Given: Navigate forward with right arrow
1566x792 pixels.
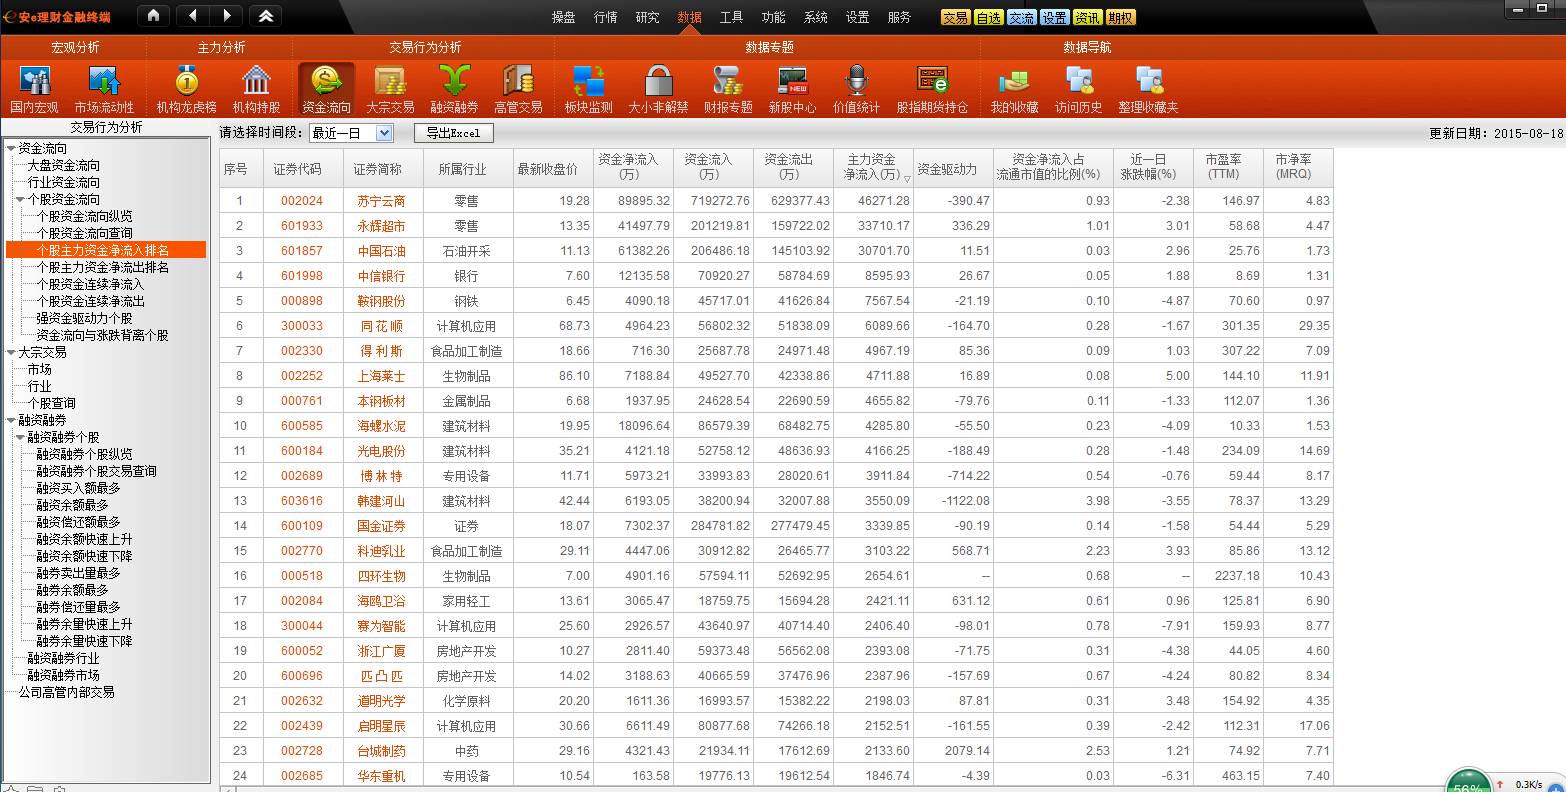Looking at the screenshot, I should pyautogui.click(x=227, y=16).
